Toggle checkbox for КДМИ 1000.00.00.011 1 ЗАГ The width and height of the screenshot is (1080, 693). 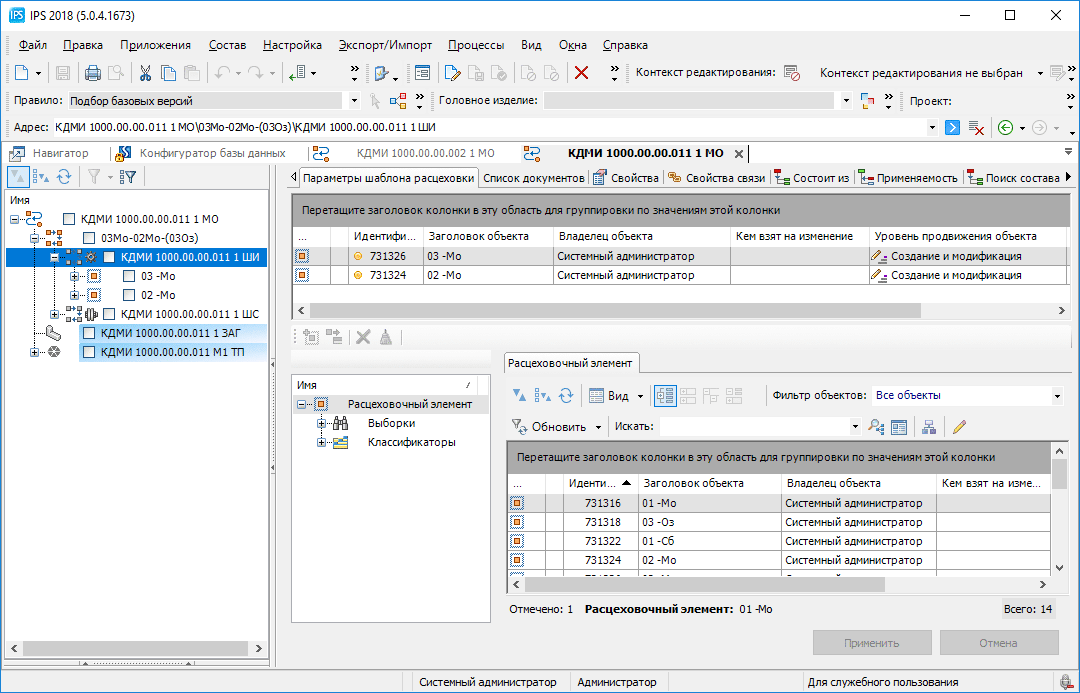pyautogui.click(x=89, y=333)
